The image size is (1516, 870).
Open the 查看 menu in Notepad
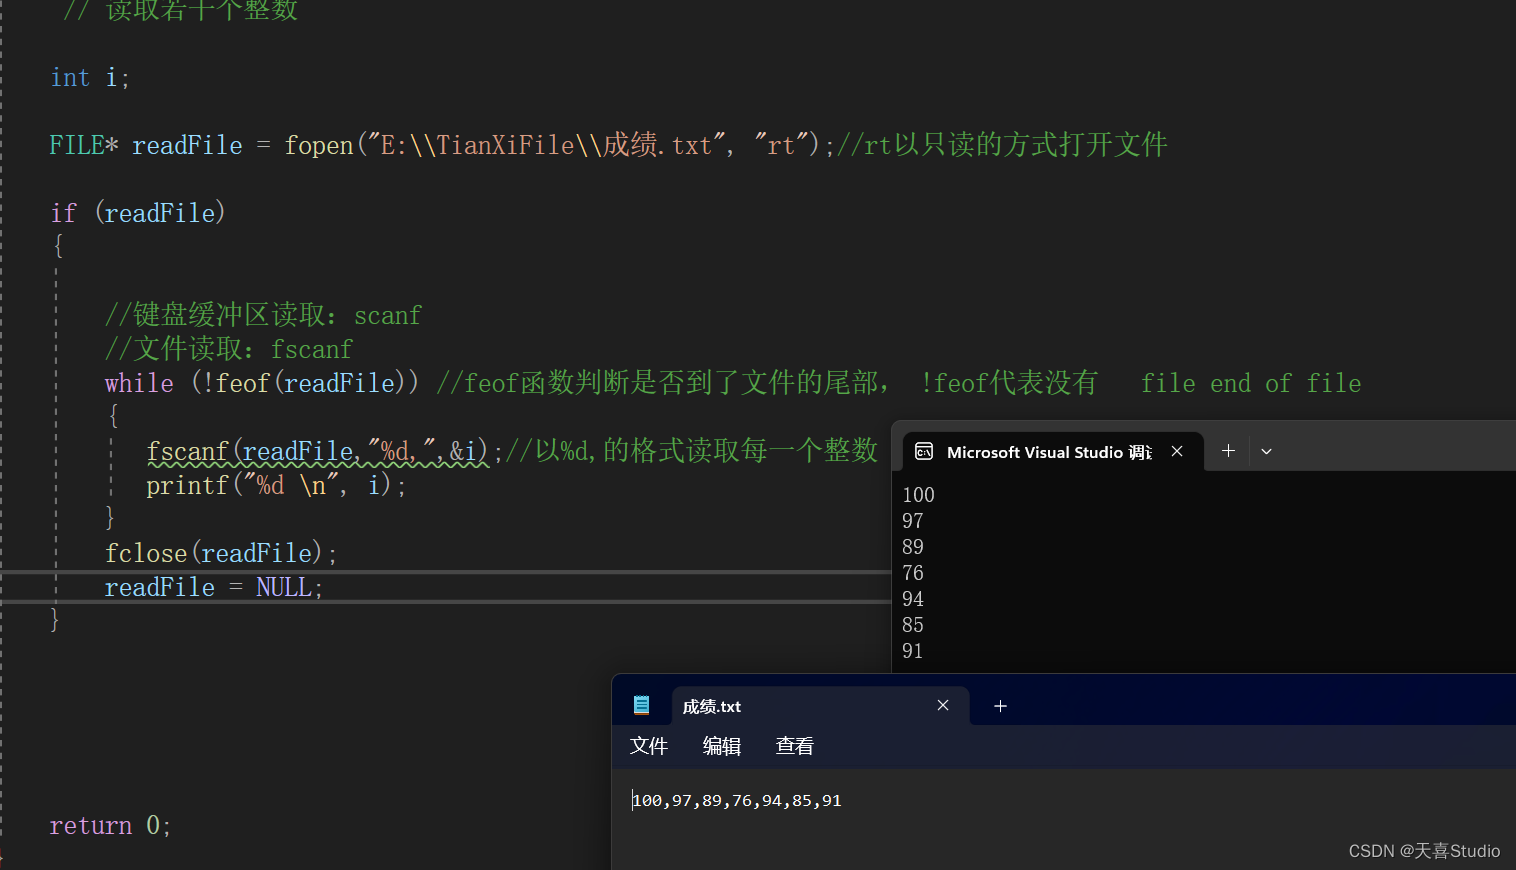point(795,746)
